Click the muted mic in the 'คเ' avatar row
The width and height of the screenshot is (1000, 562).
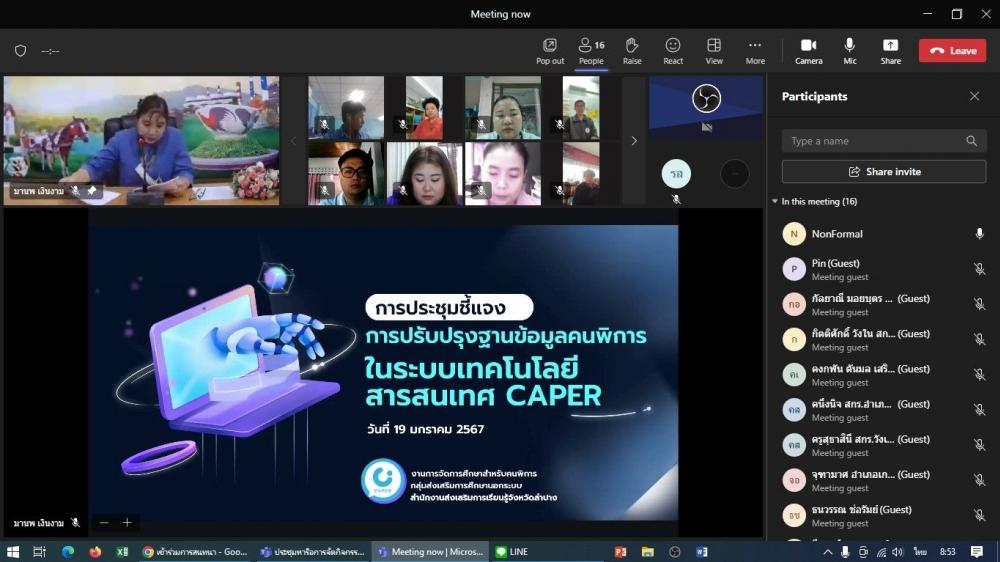pyautogui.click(x=979, y=374)
